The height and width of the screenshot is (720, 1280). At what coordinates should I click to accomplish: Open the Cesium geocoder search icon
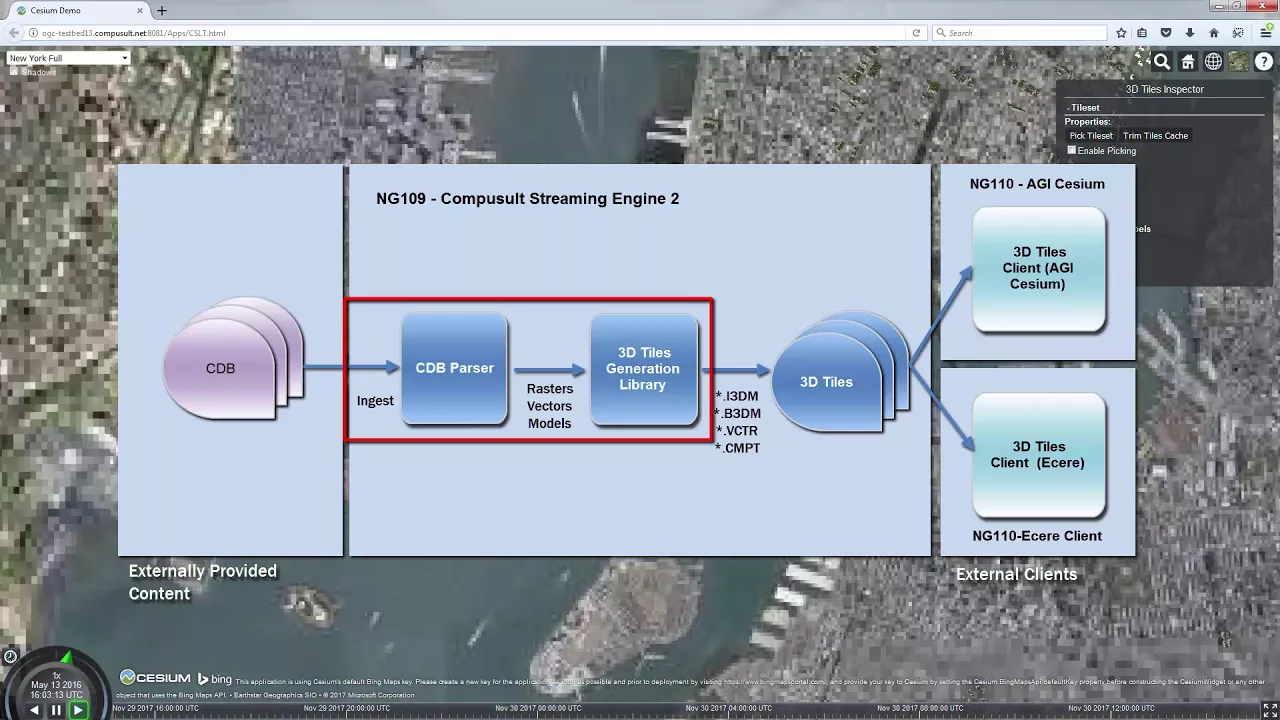1162,62
